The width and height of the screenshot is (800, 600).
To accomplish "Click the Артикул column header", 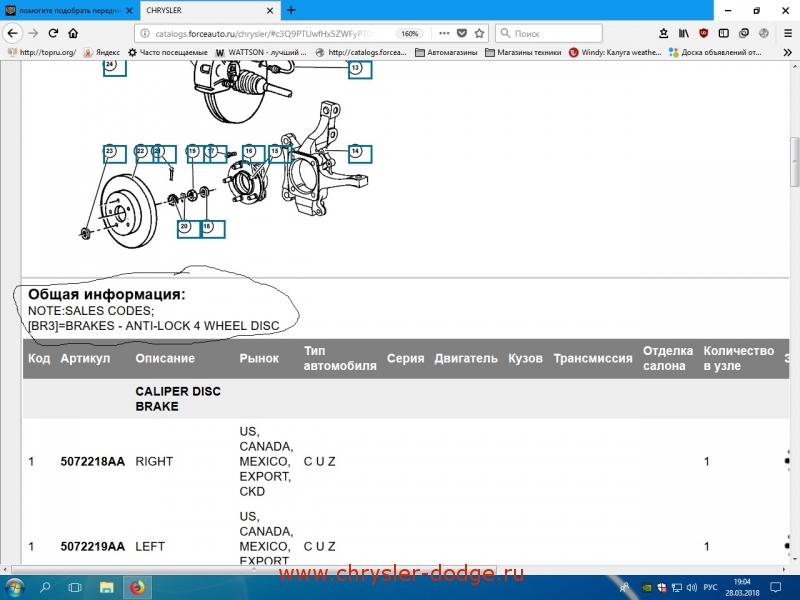I will 85,358.
